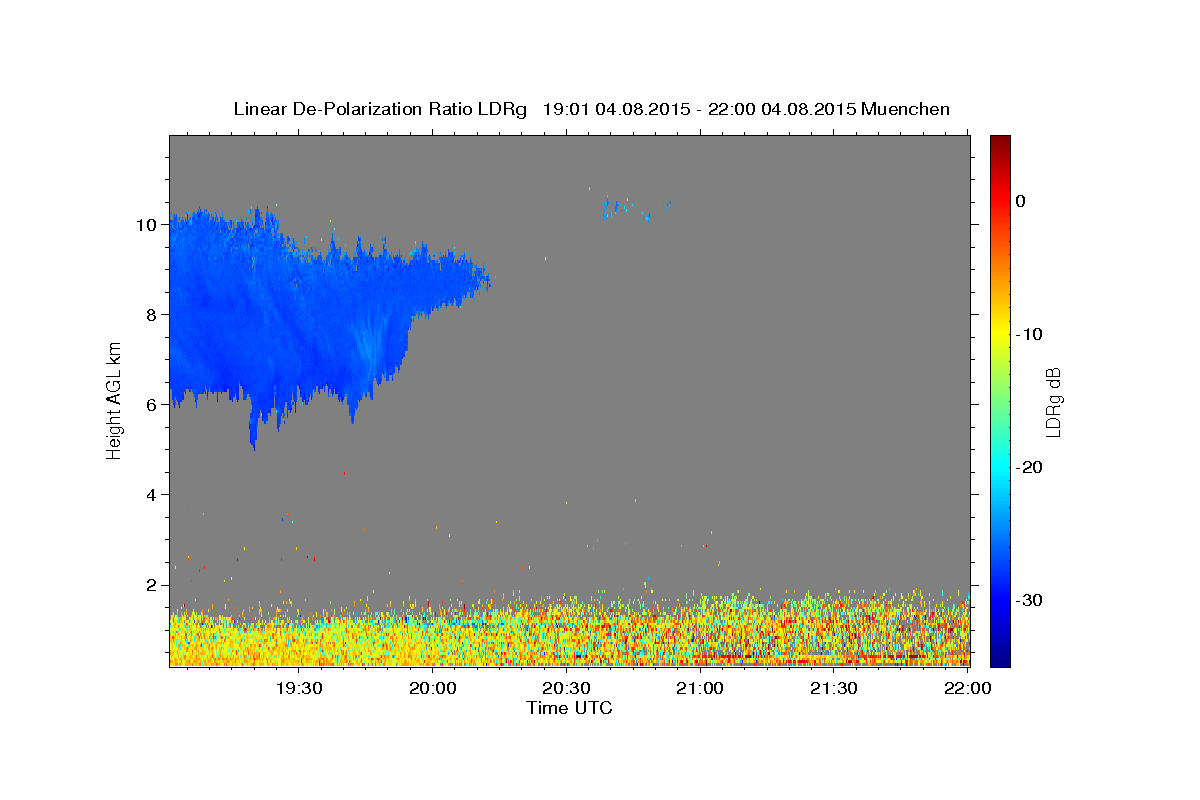
Task: Click the 'LDRg dB' colorbar label
Action: 1053,401
